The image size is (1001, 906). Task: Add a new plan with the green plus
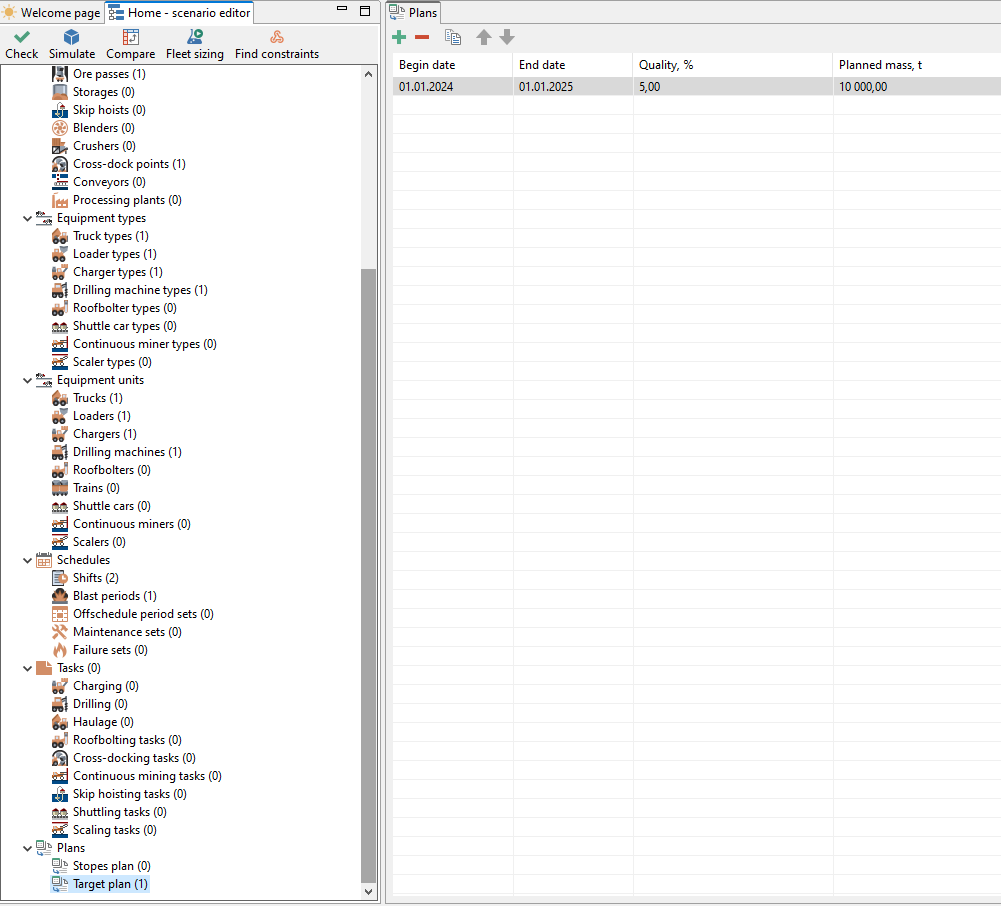[399, 37]
